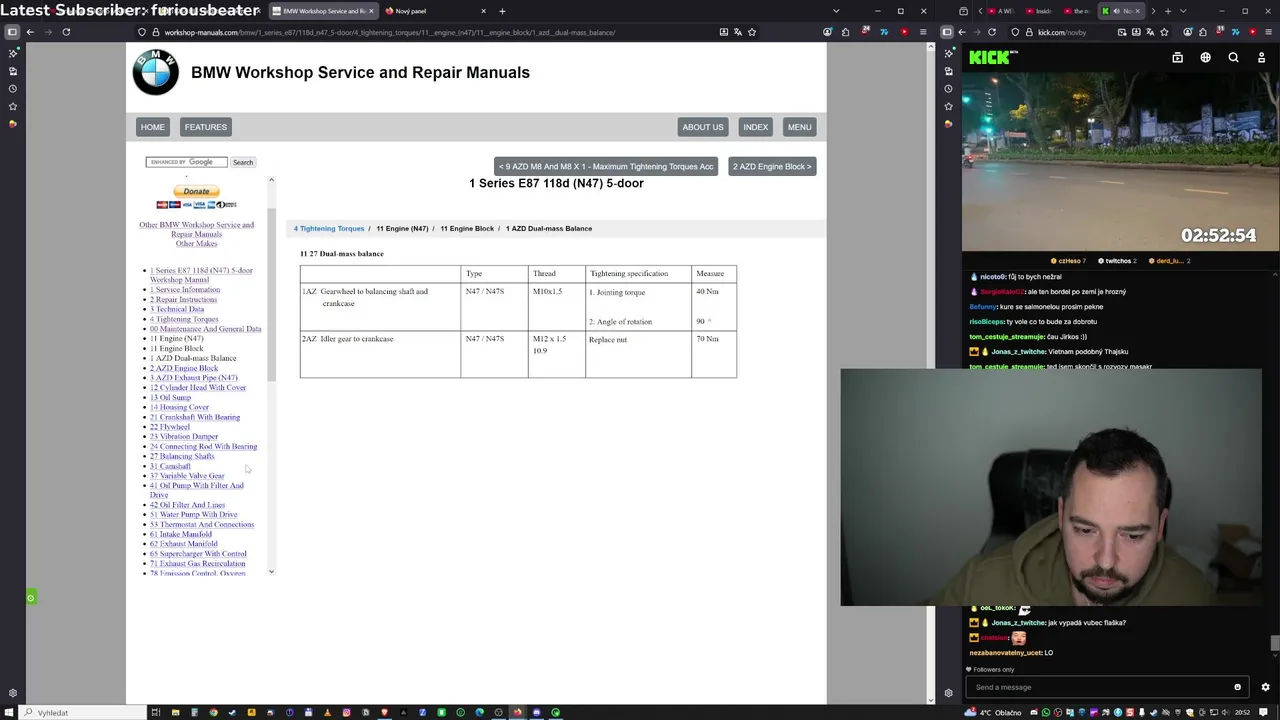Switch to the 'Inside' YouTube tab
This screenshot has height=720, width=1280.
click(x=1041, y=11)
